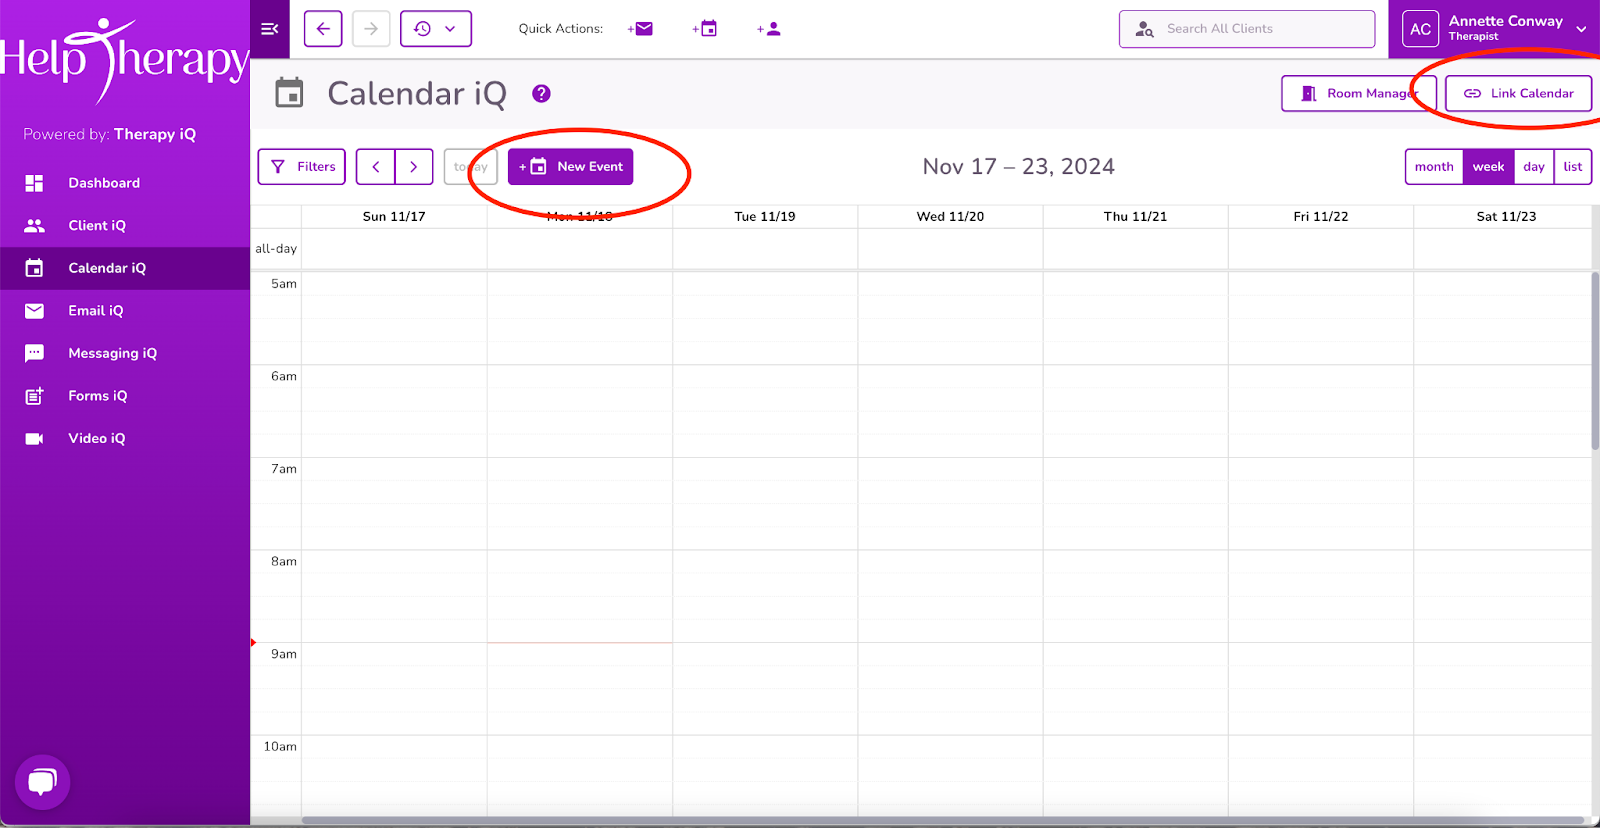This screenshot has height=828, width=1600.
Task: Click the Powered by Therapy iQ text
Action: (110, 134)
